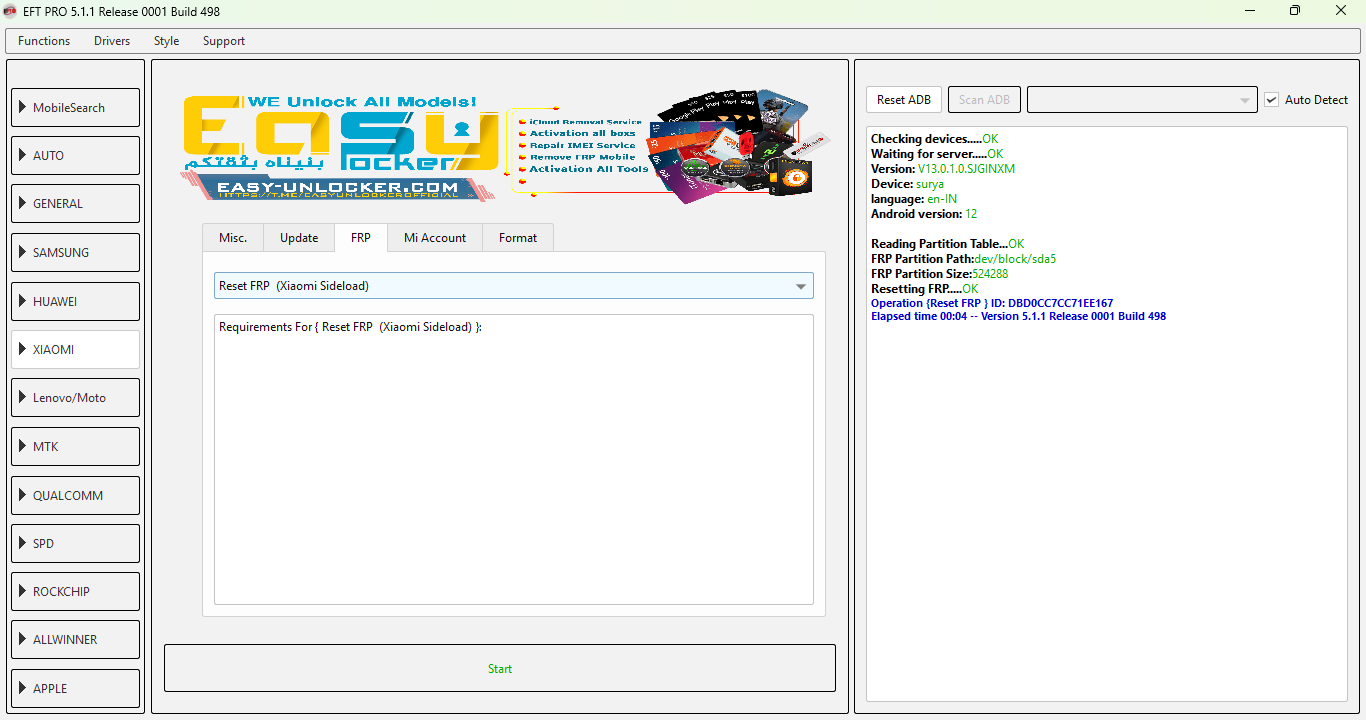Image resolution: width=1366 pixels, height=720 pixels.
Task: Expand the HUAWEI sidebar section
Action: (x=75, y=301)
